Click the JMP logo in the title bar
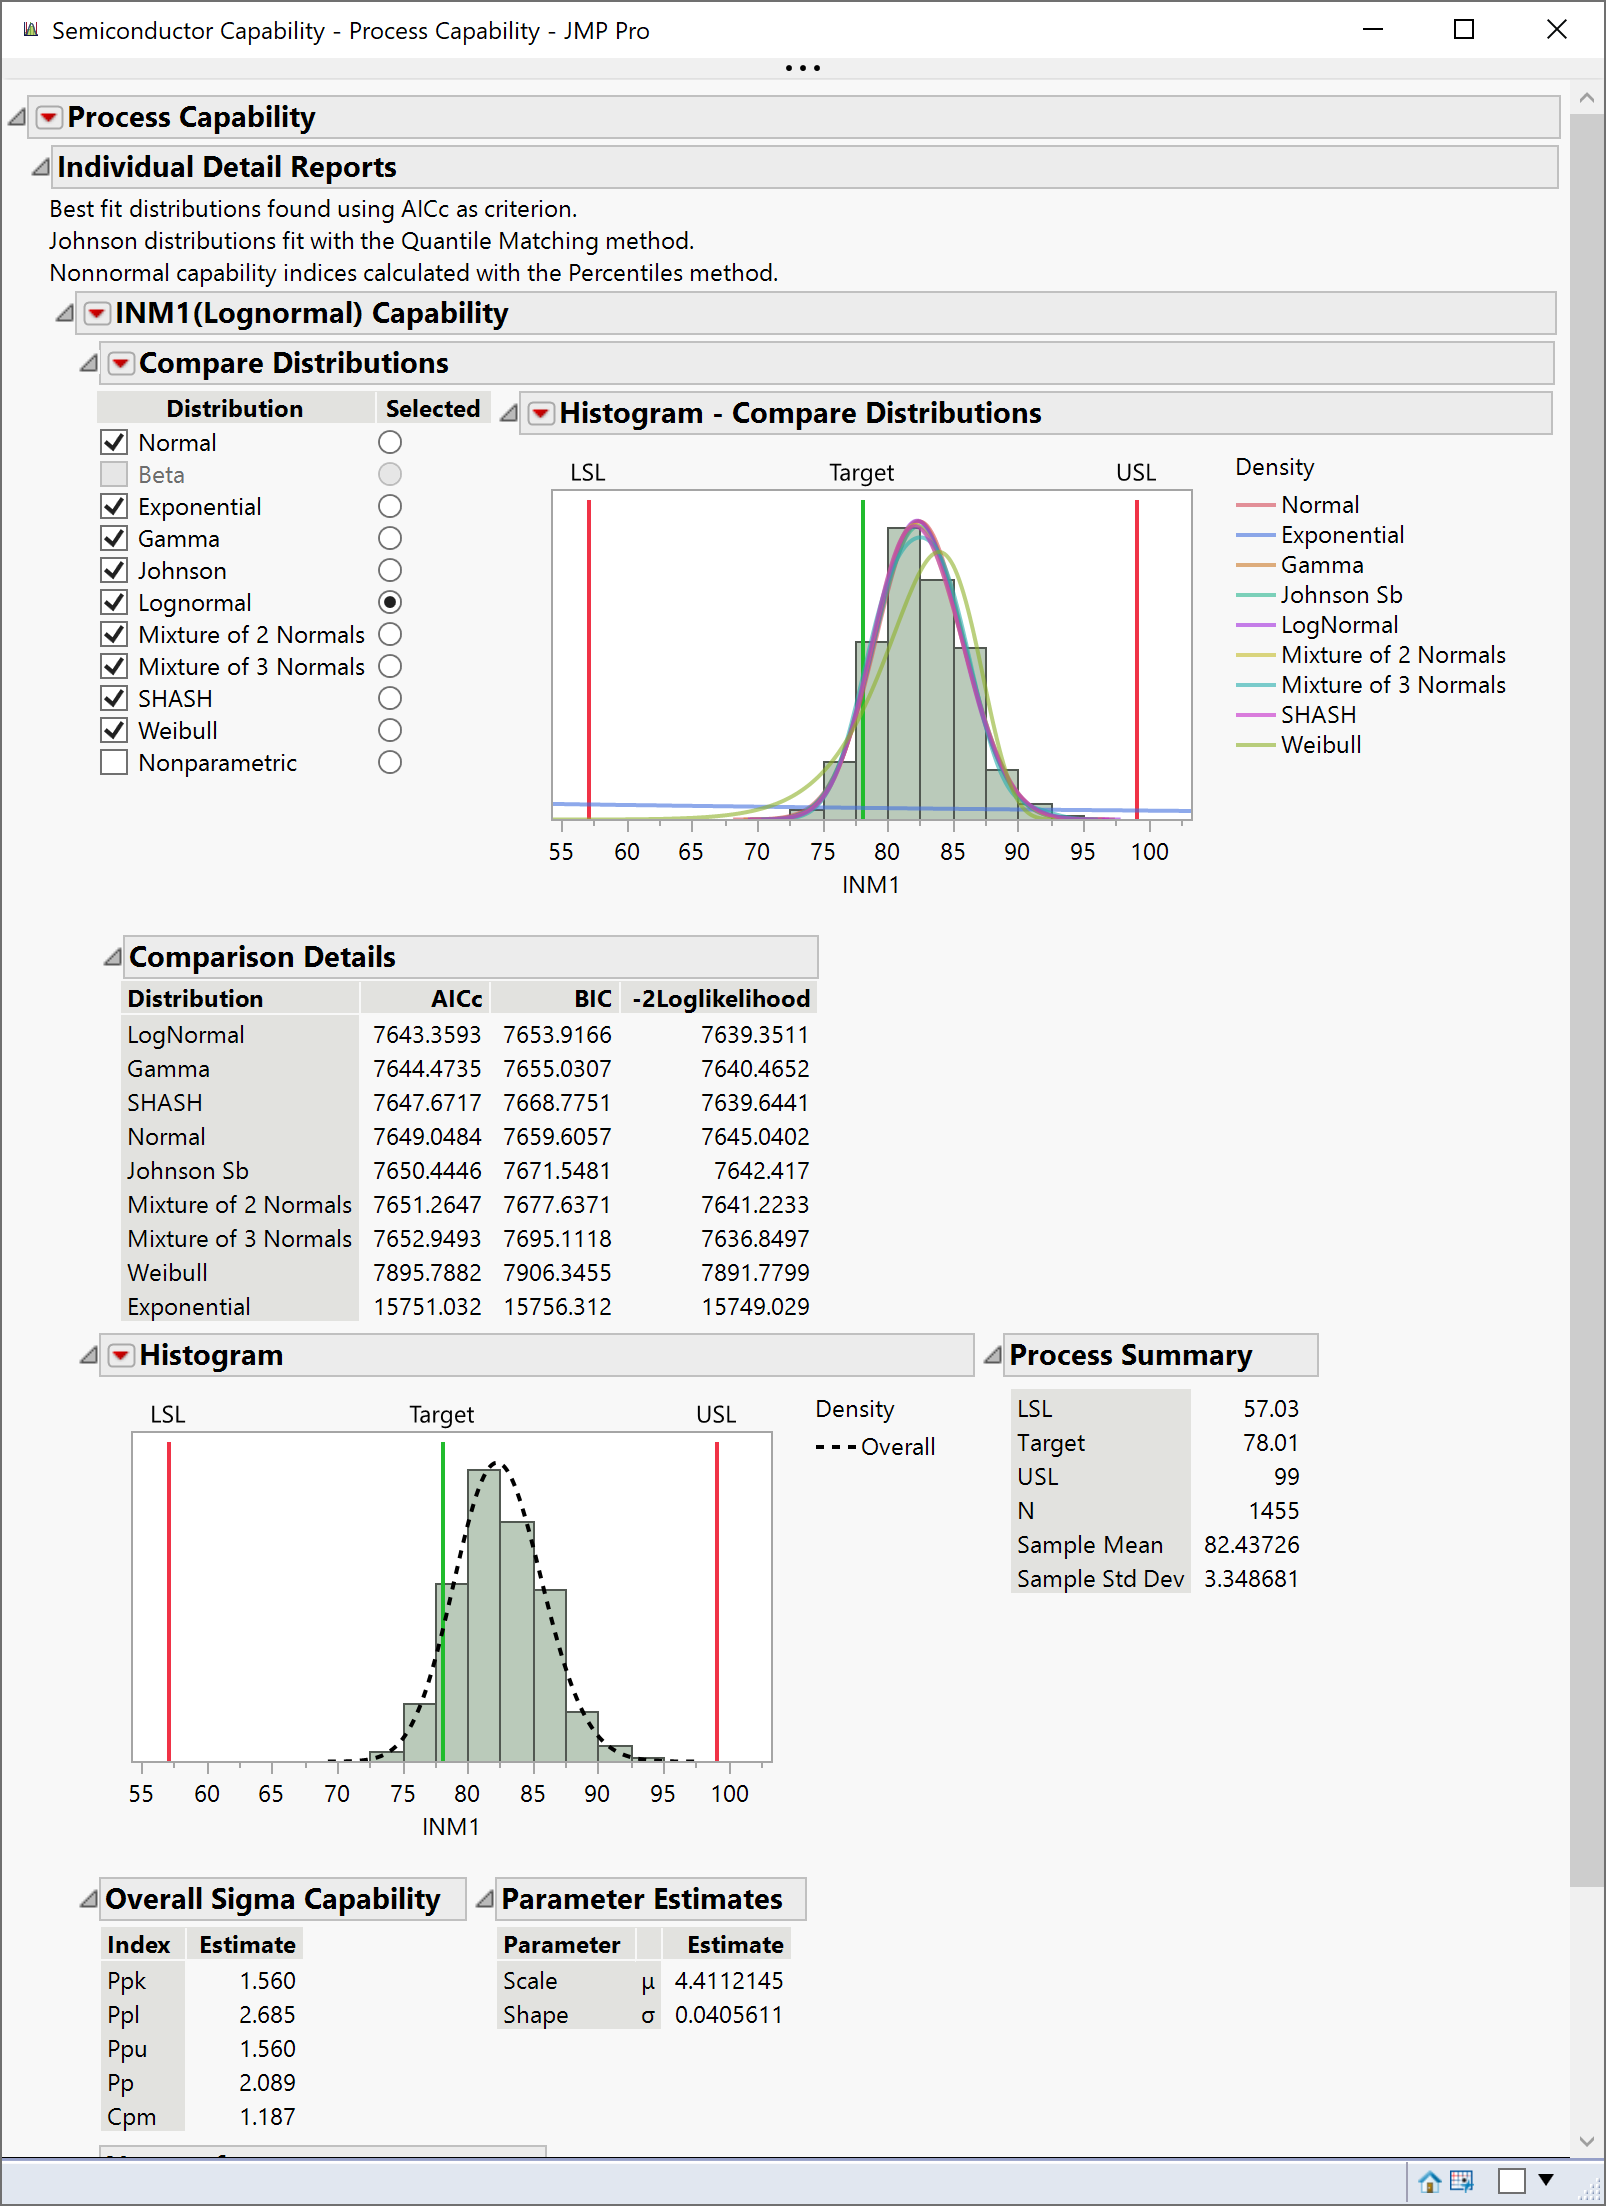Image resolution: width=1606 pixels, height=2206 pixels. pyautogui.click(x=29, y=30)
